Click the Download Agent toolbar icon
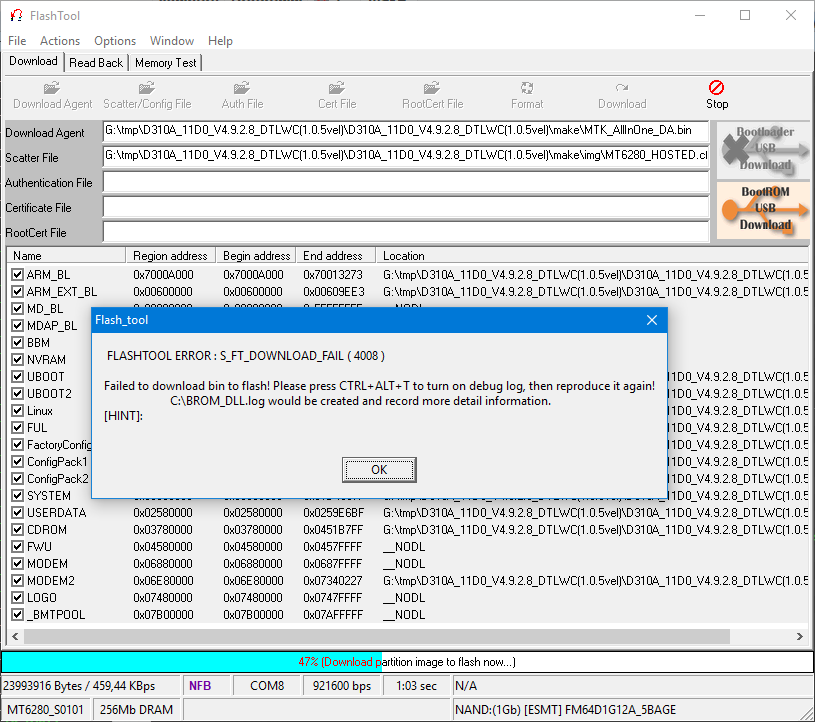Viewport: 815px width, 722px height. pyautogui.click(x=53, y=89)
